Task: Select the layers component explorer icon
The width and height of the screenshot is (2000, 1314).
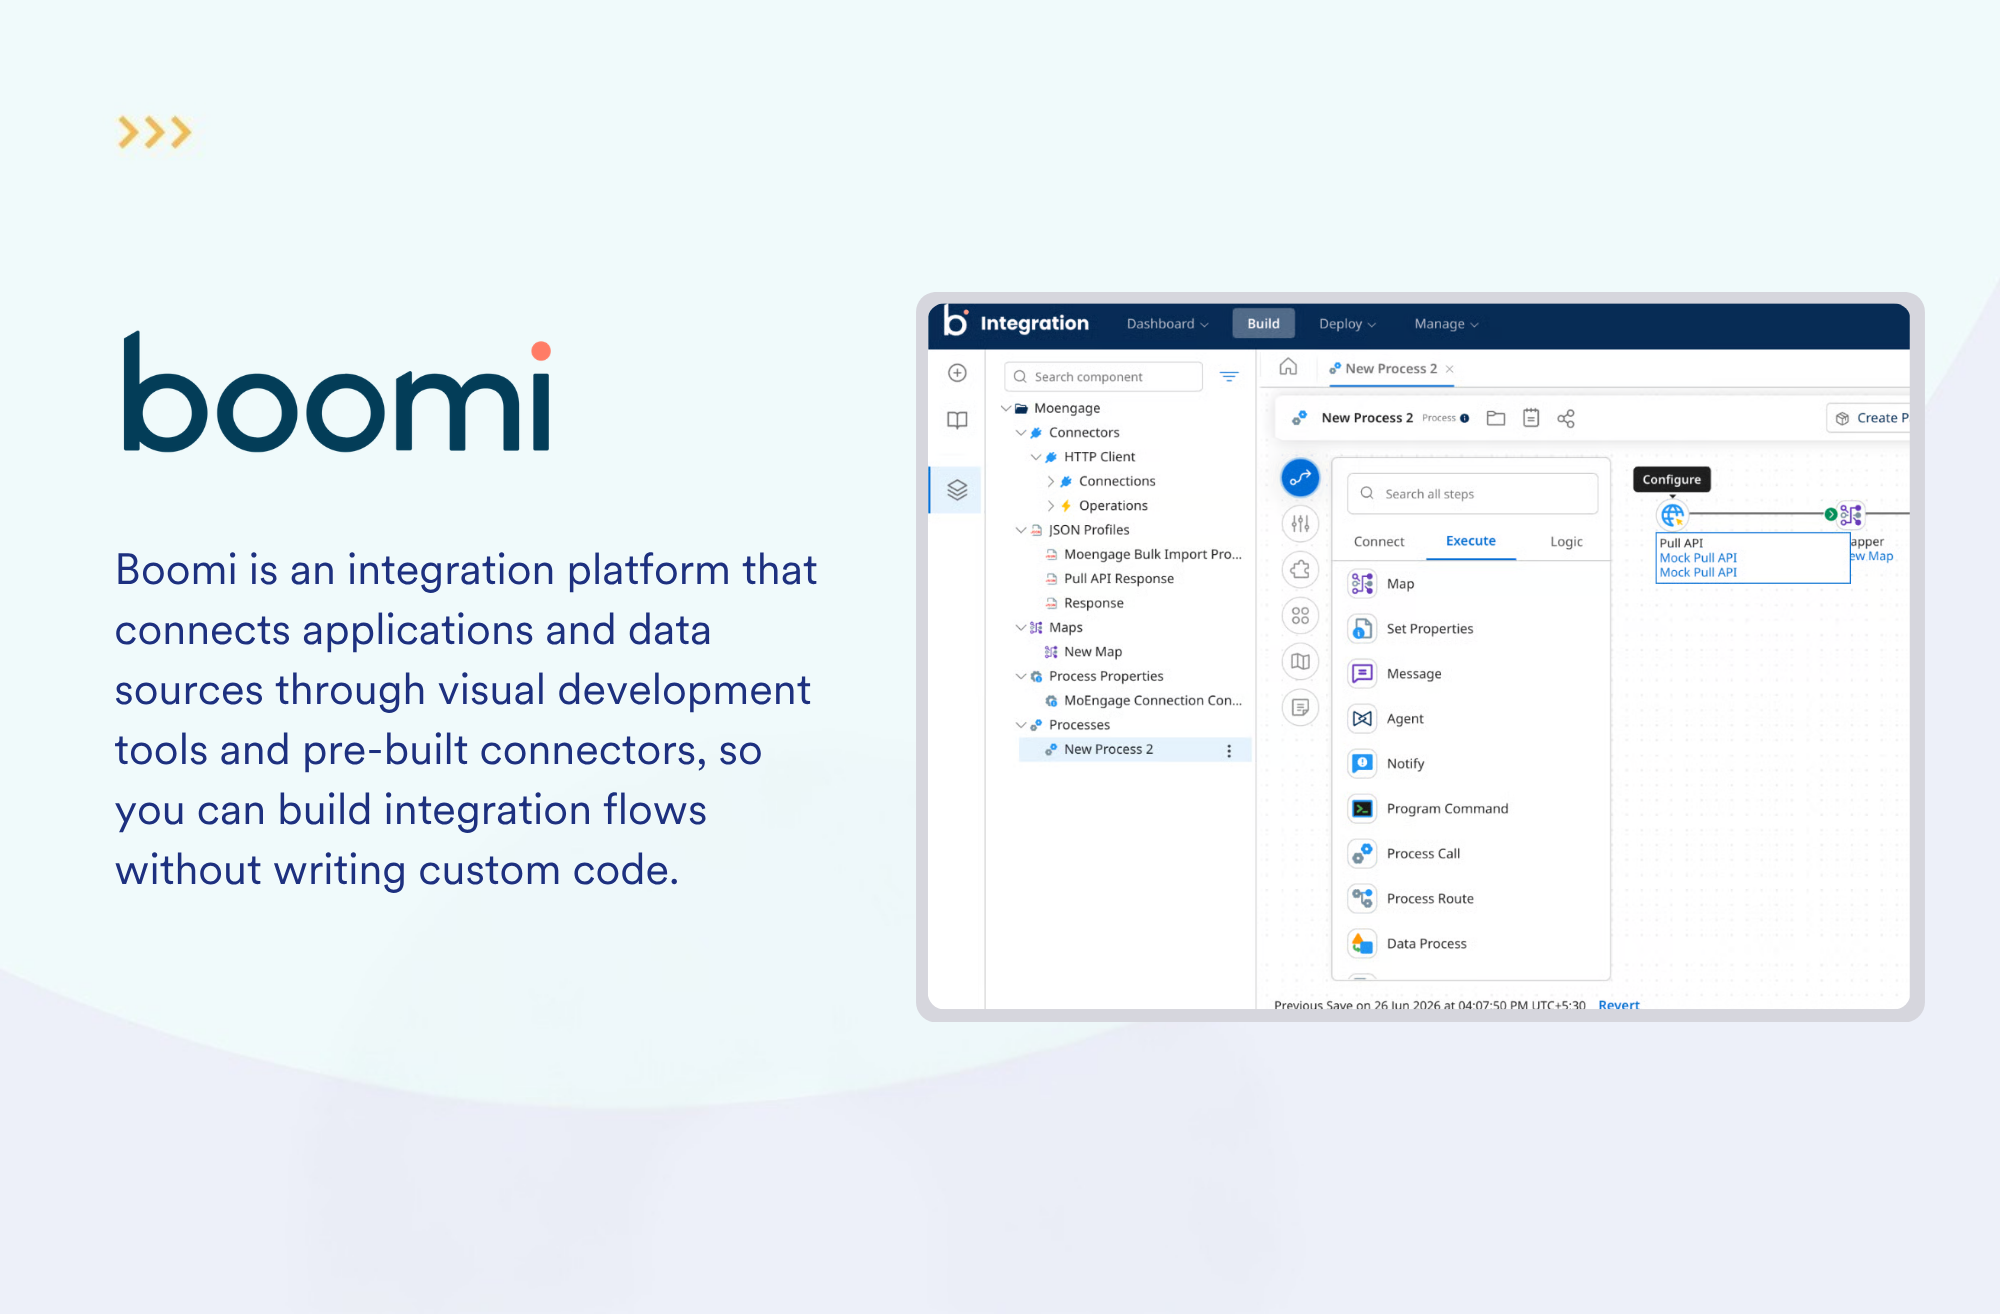Action: [957, 490]
